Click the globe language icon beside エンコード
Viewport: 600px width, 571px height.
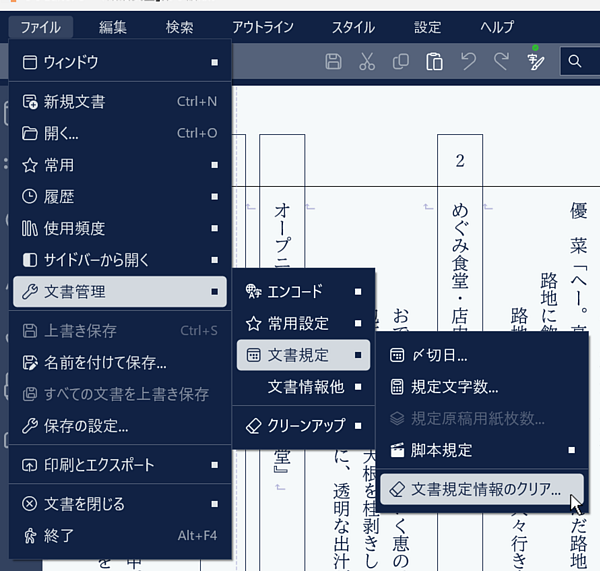click(253, 292)
